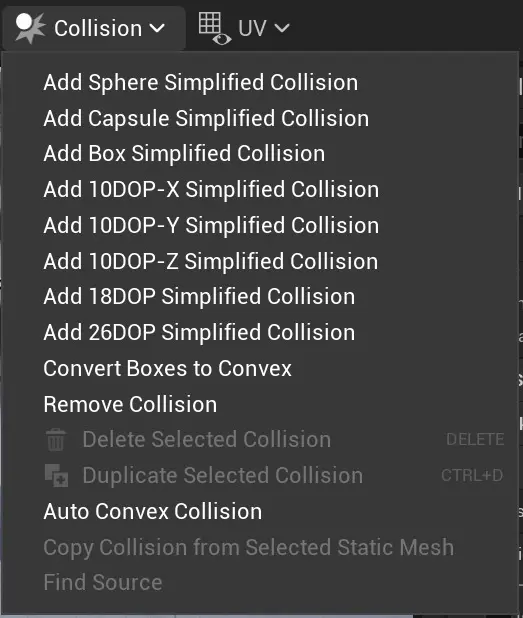Viewport: 523px width, 618px height.
Task: Click the UV grid-with-eye icon
Action: pyautogui.click(x=214, y=28)
